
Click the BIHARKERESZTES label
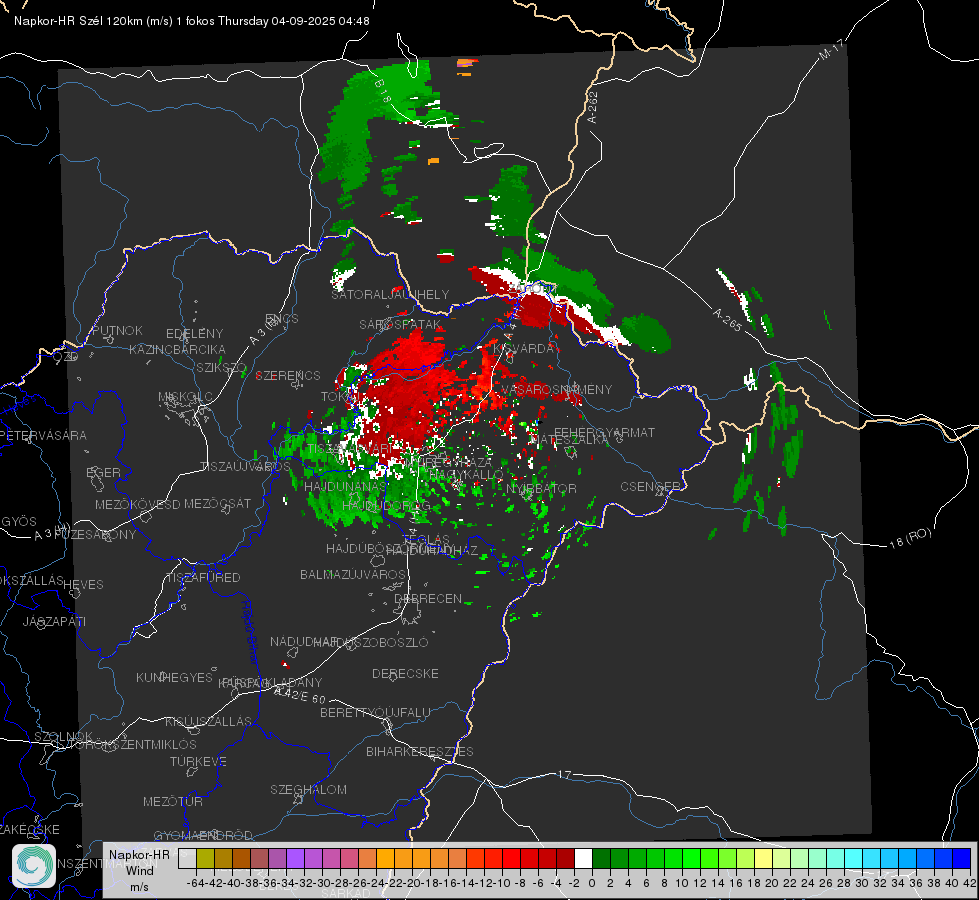[420, 751]
